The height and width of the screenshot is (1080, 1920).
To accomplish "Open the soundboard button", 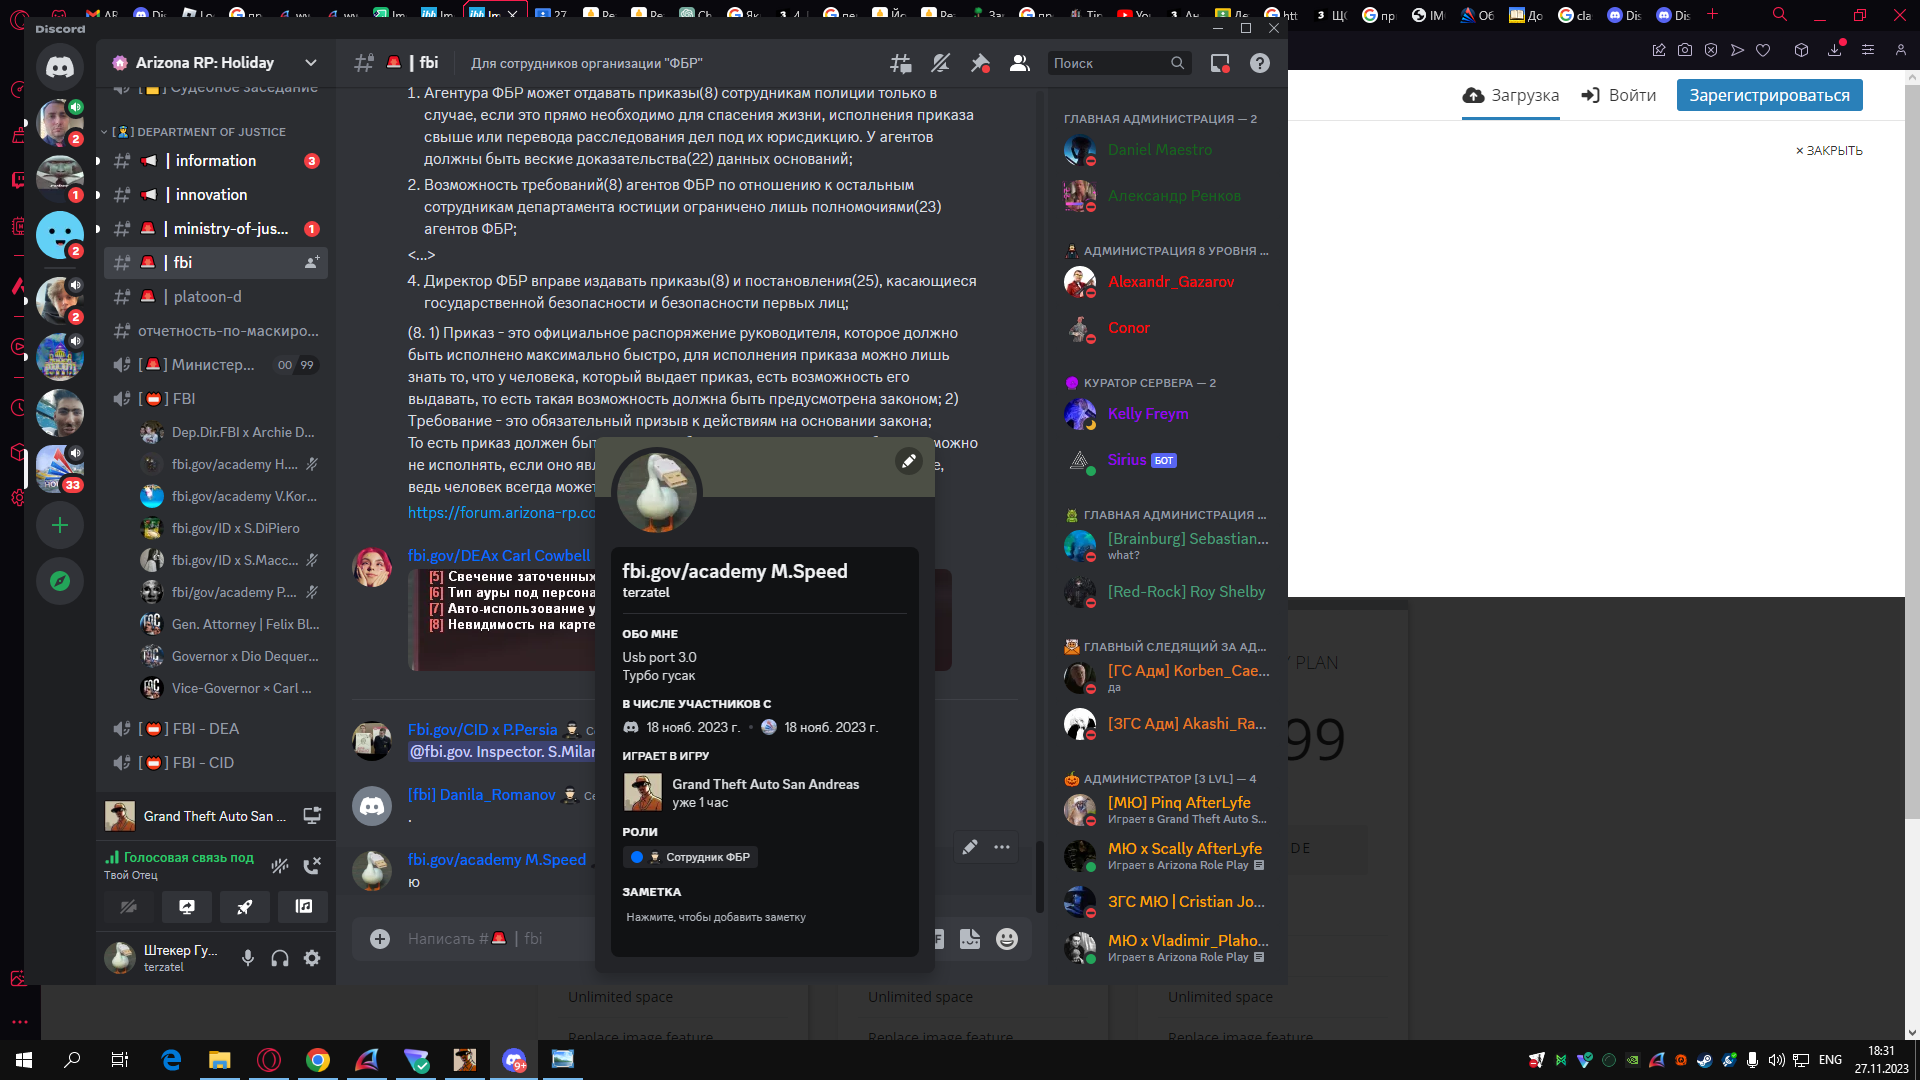I will [303, 907].
